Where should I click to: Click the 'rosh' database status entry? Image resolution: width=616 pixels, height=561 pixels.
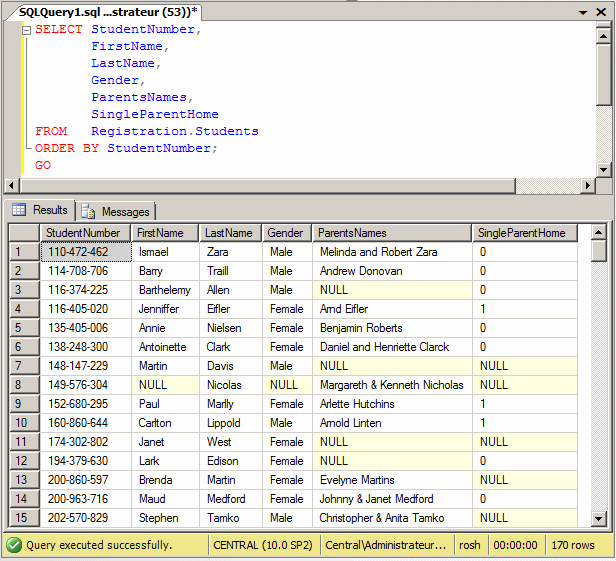(x=470, y=545)
